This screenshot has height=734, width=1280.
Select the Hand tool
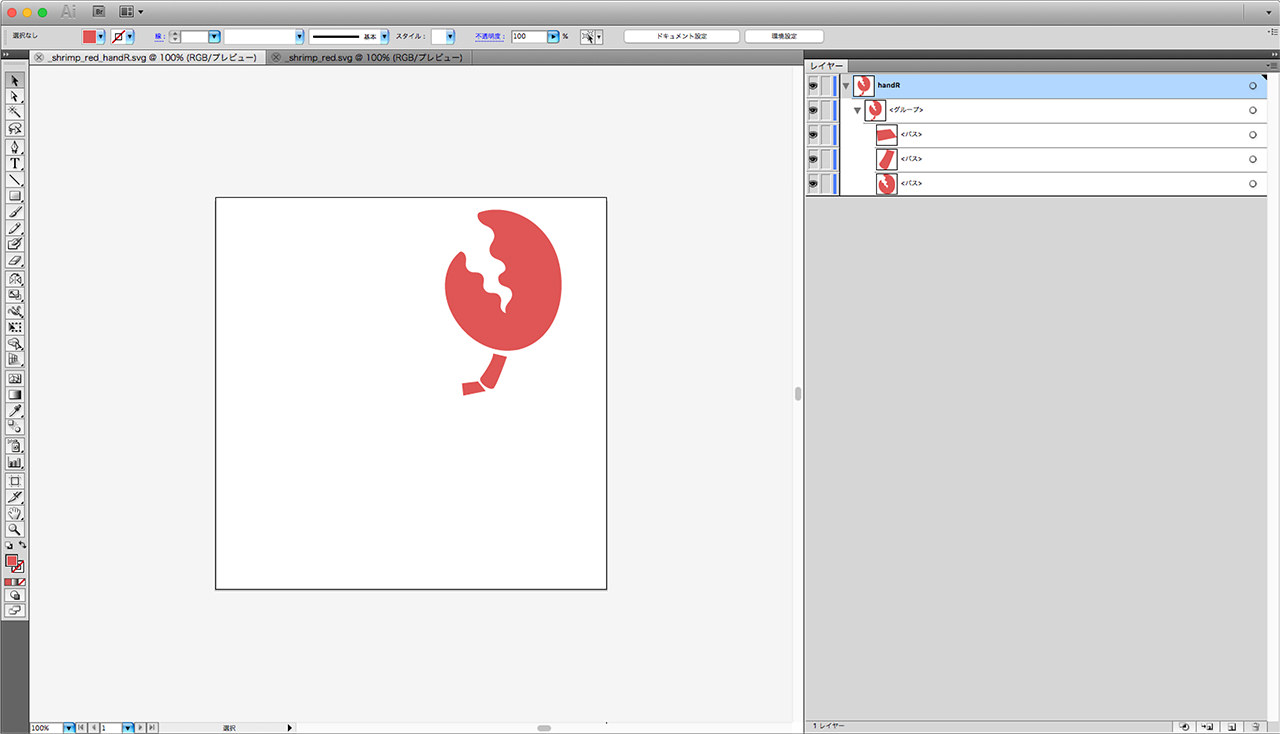click(15, 513)
